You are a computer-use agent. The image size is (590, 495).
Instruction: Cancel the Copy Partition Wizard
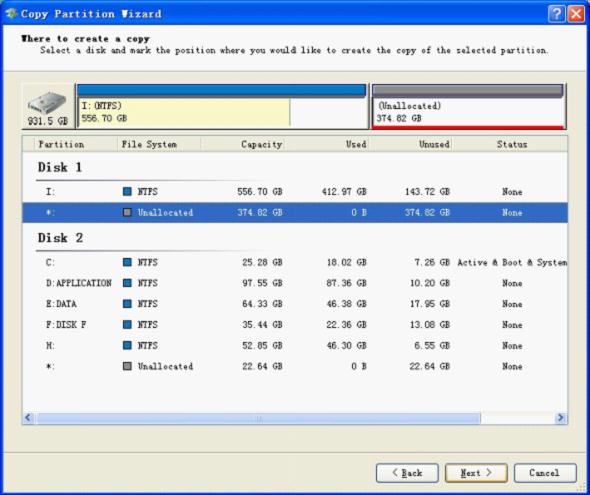(545, 473)
